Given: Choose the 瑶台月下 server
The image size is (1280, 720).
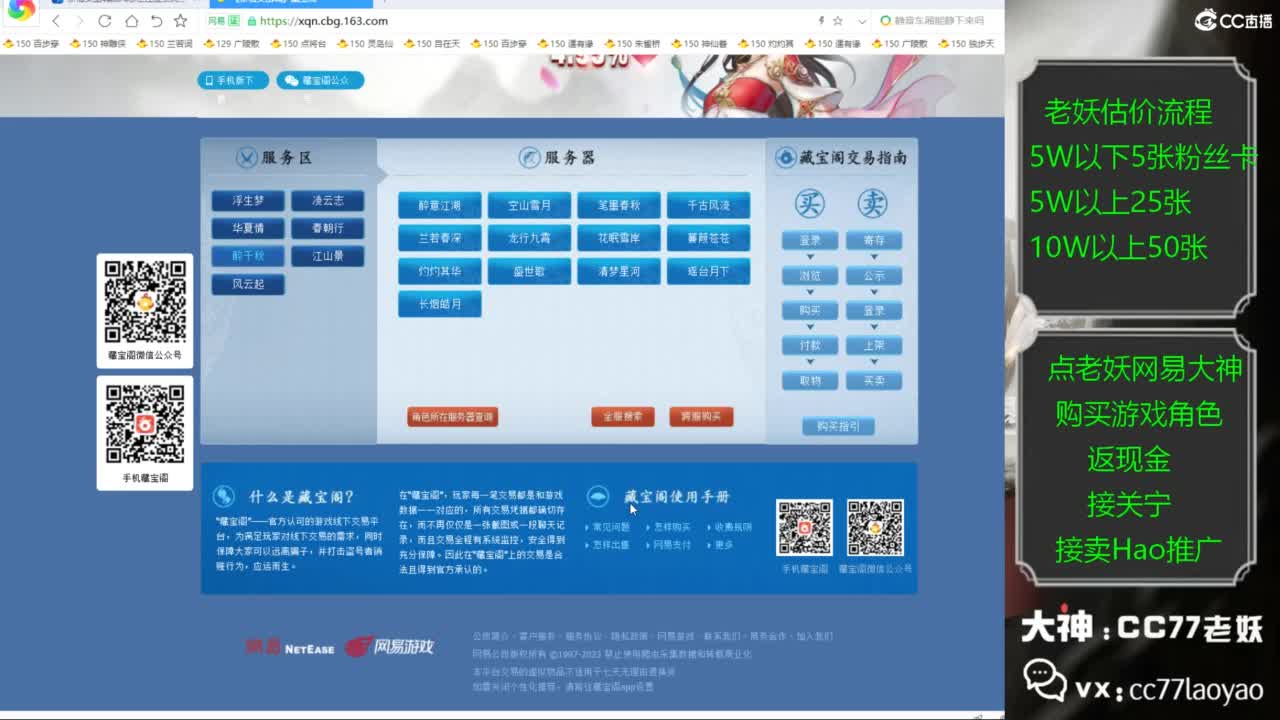Looking at the screenshot, I should coord(708,272).
